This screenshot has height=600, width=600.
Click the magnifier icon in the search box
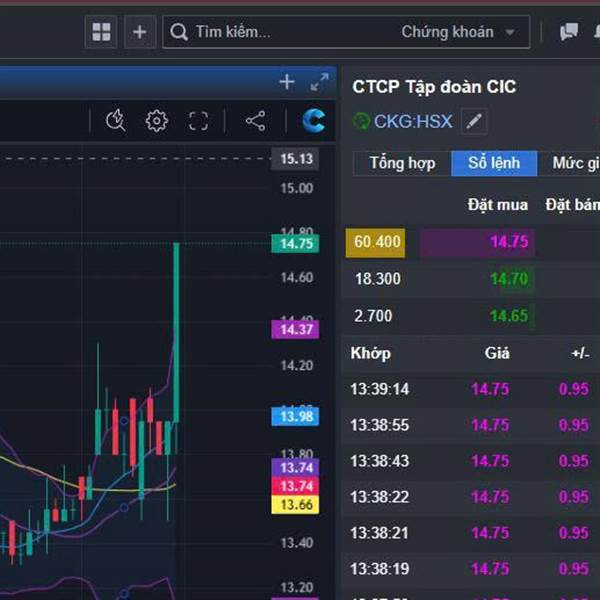click(x=179, y=32)
